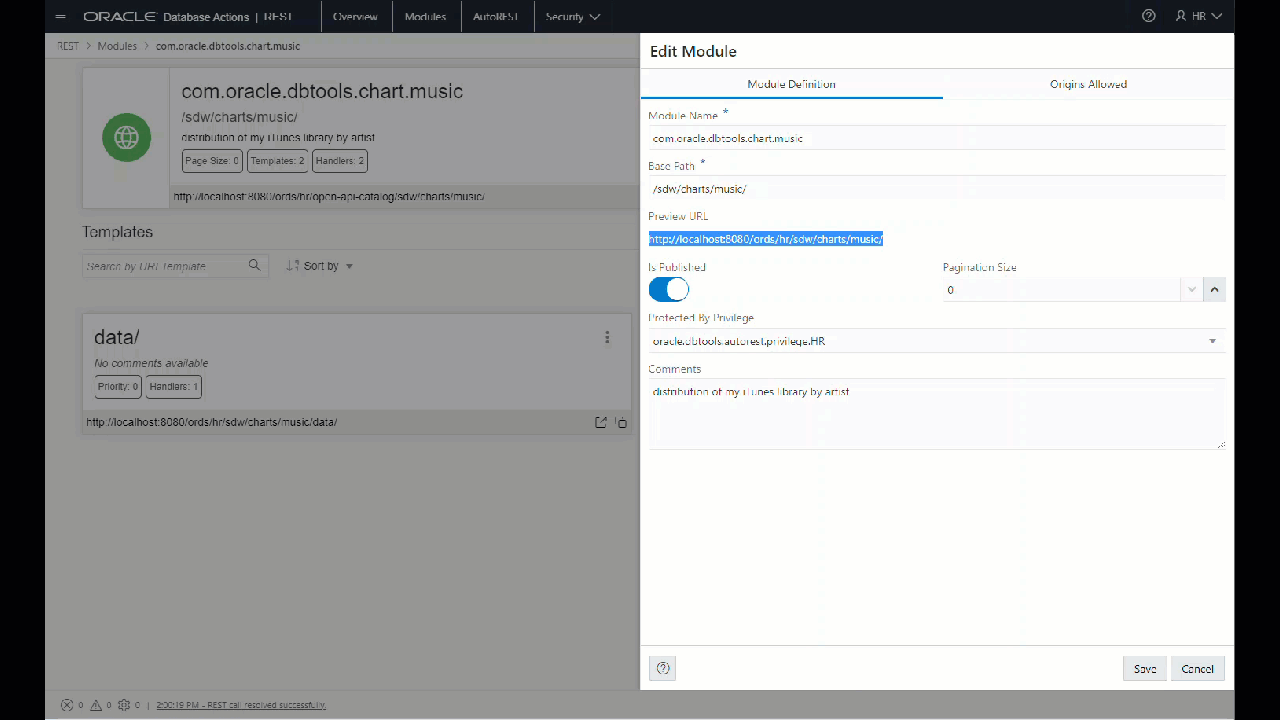Increase Pagination Size with up arrow
Viewport: 1280px width, 720px height.
[1214, 290]
